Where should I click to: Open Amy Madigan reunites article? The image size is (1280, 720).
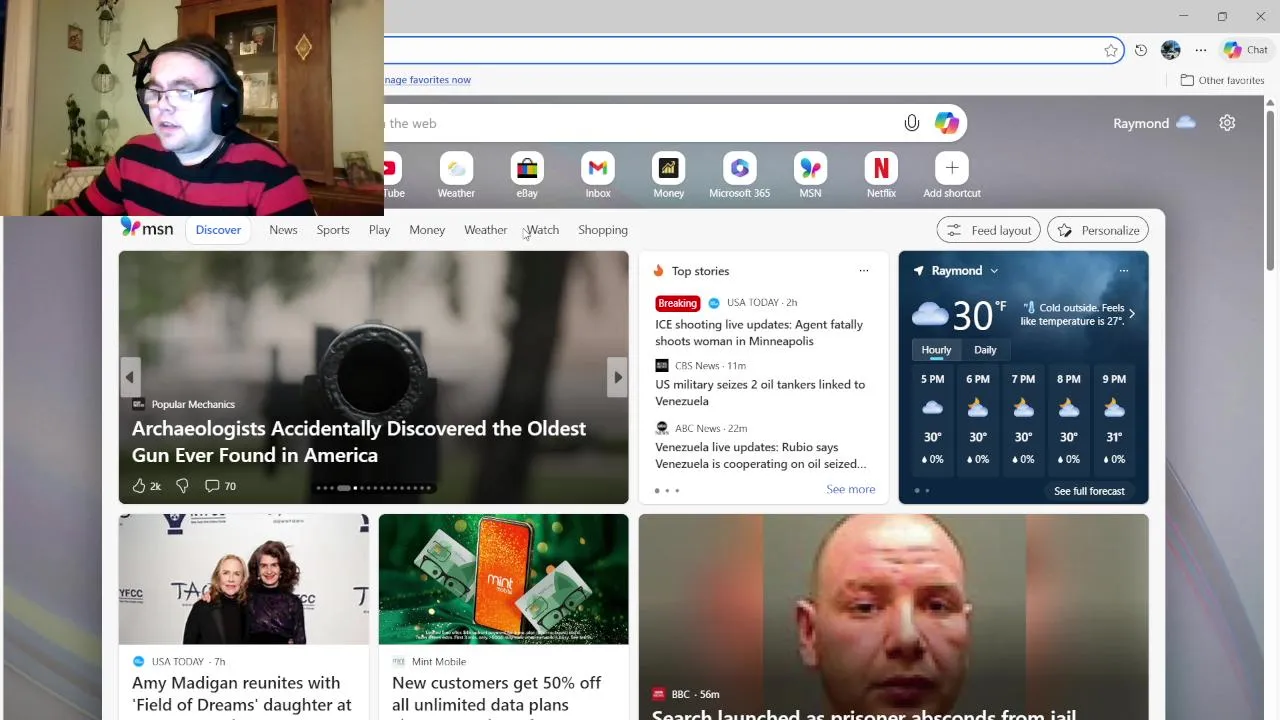242,694
